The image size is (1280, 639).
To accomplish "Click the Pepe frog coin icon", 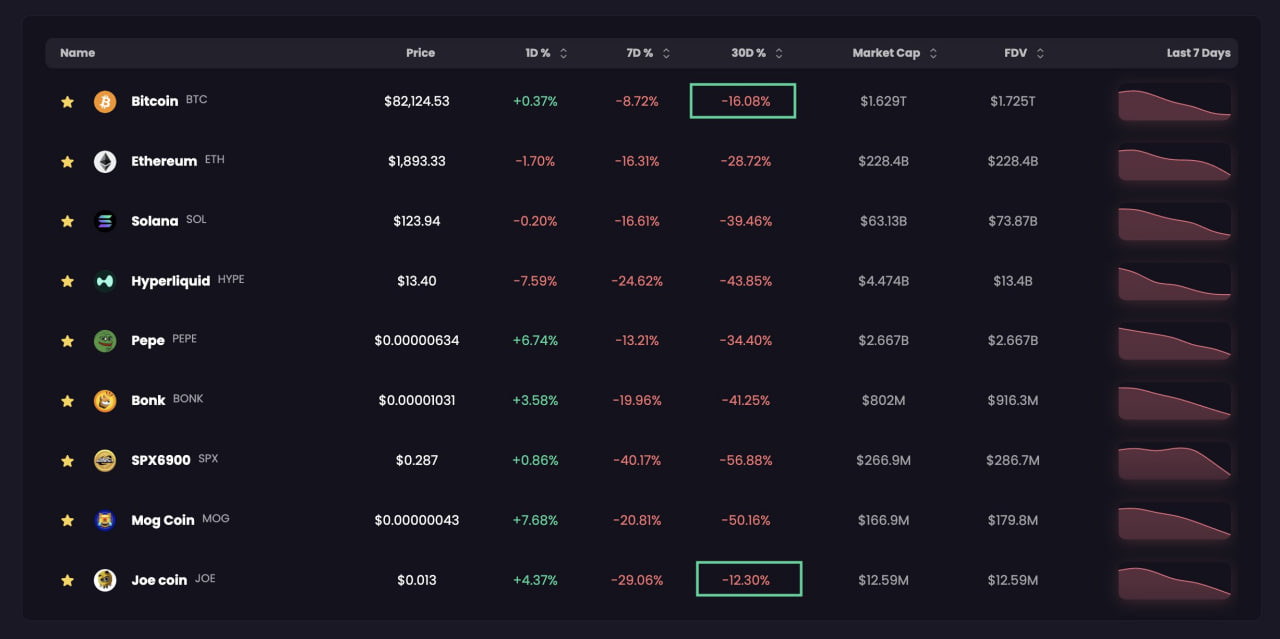I will (x=105, y=341).
